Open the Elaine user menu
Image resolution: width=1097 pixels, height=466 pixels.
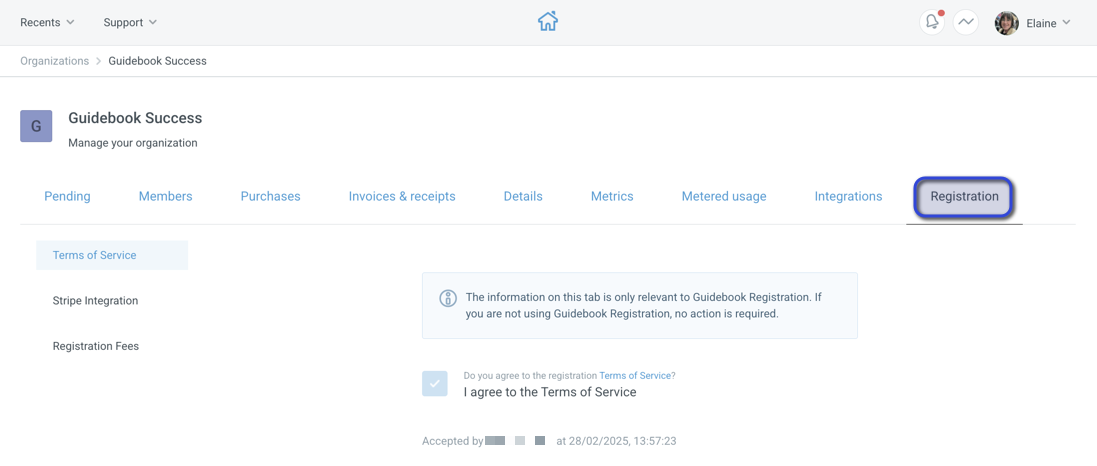(x=1048, y=22)
